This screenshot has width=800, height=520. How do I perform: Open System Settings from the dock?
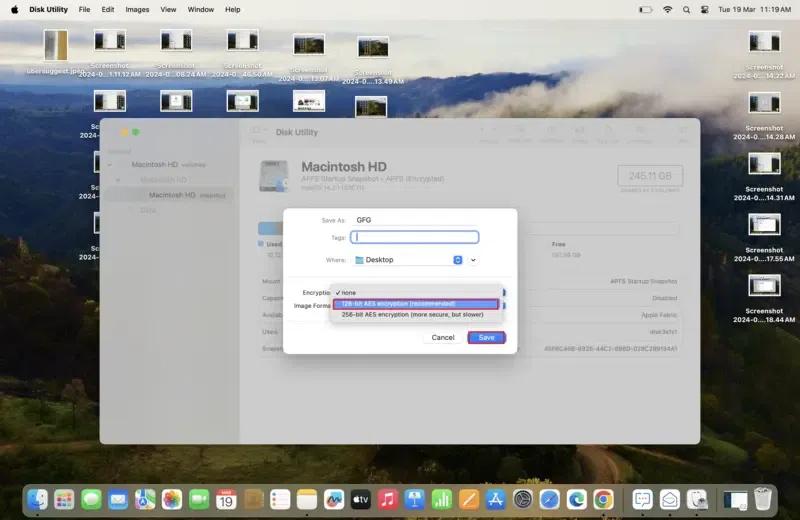click(522, 500)
